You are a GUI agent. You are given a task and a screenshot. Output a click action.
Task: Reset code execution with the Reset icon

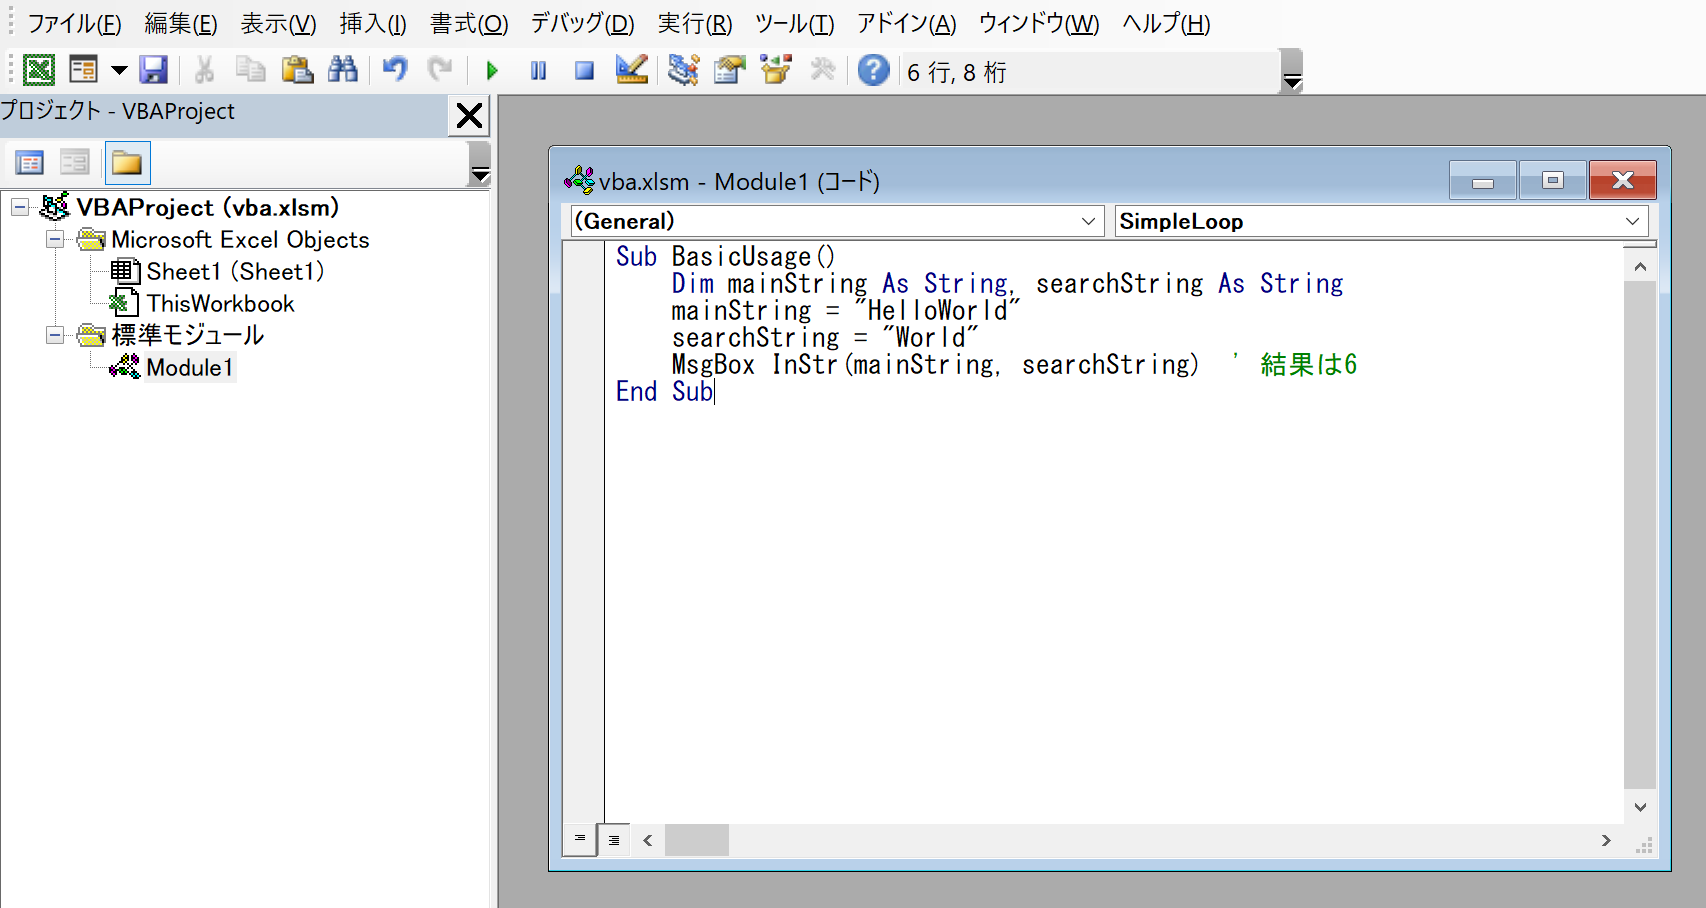click(583, 69)
